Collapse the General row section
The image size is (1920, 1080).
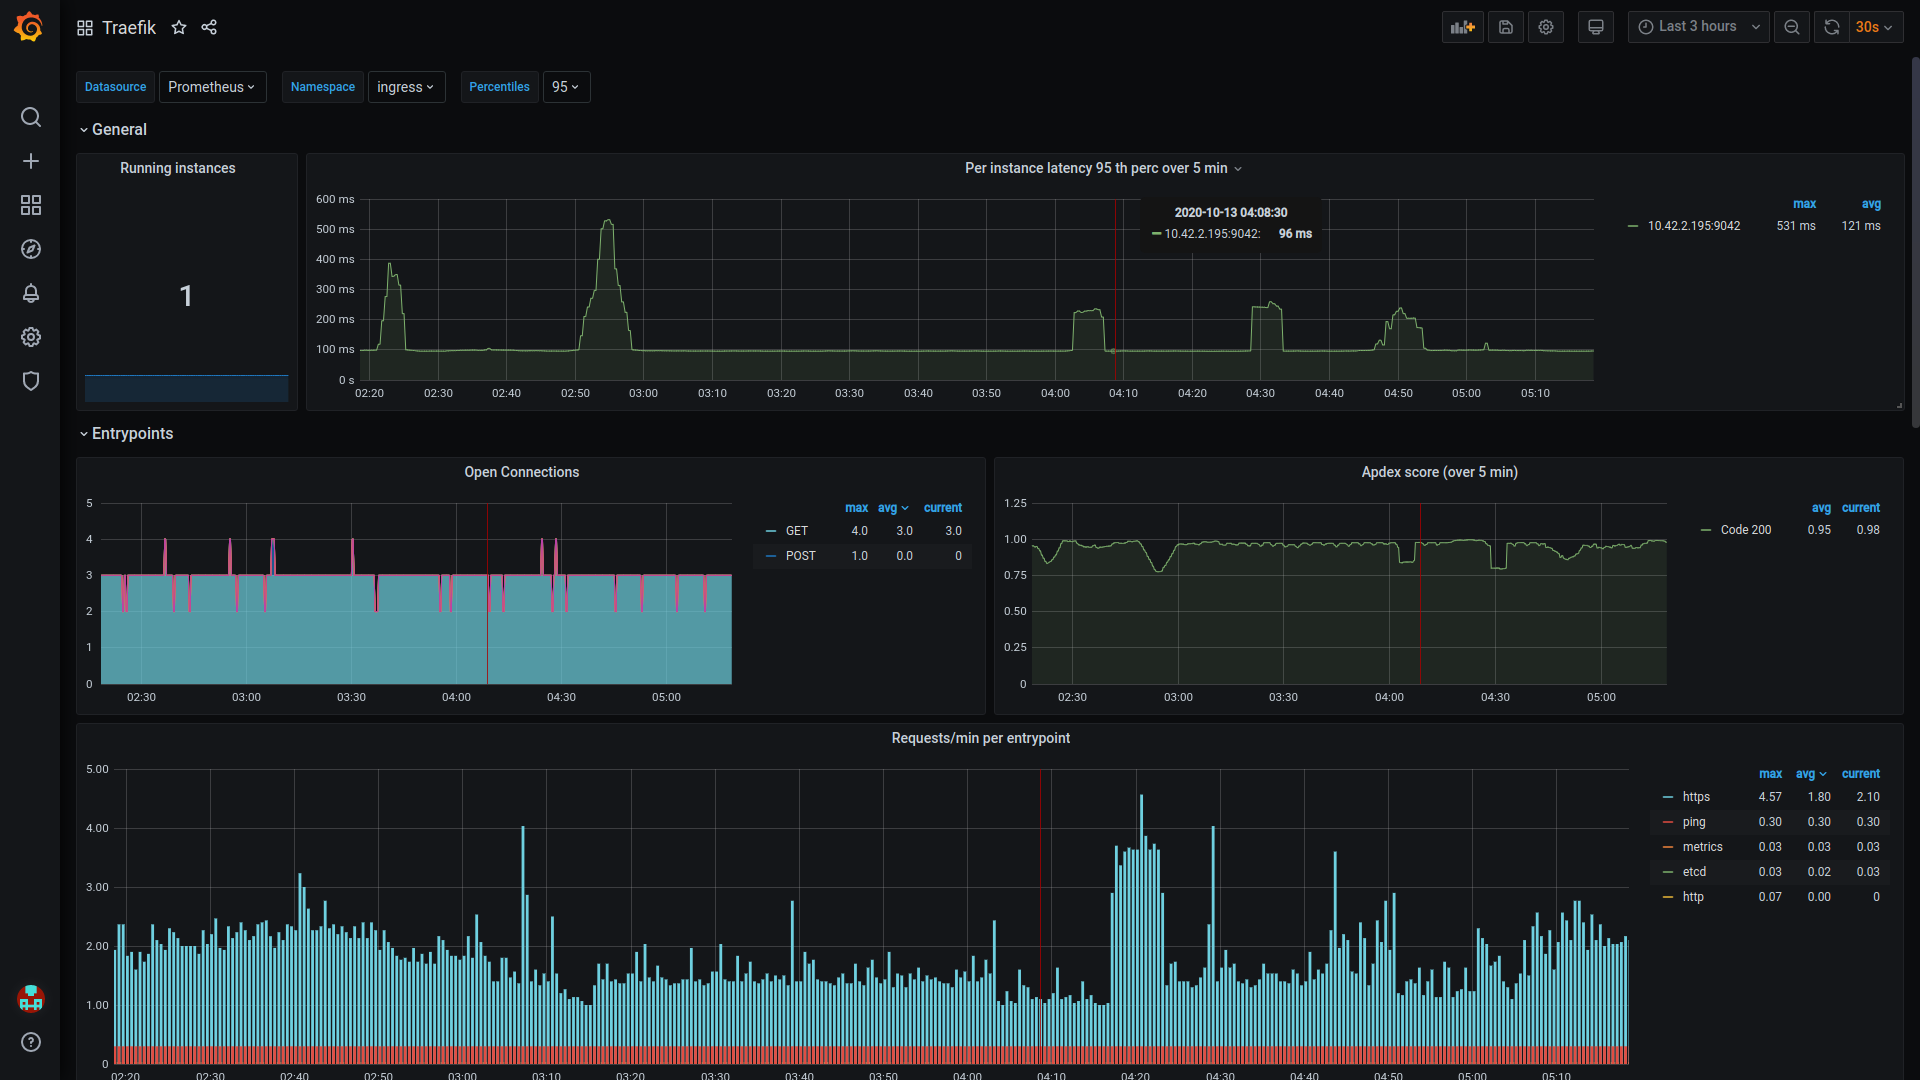click(118, 130)
